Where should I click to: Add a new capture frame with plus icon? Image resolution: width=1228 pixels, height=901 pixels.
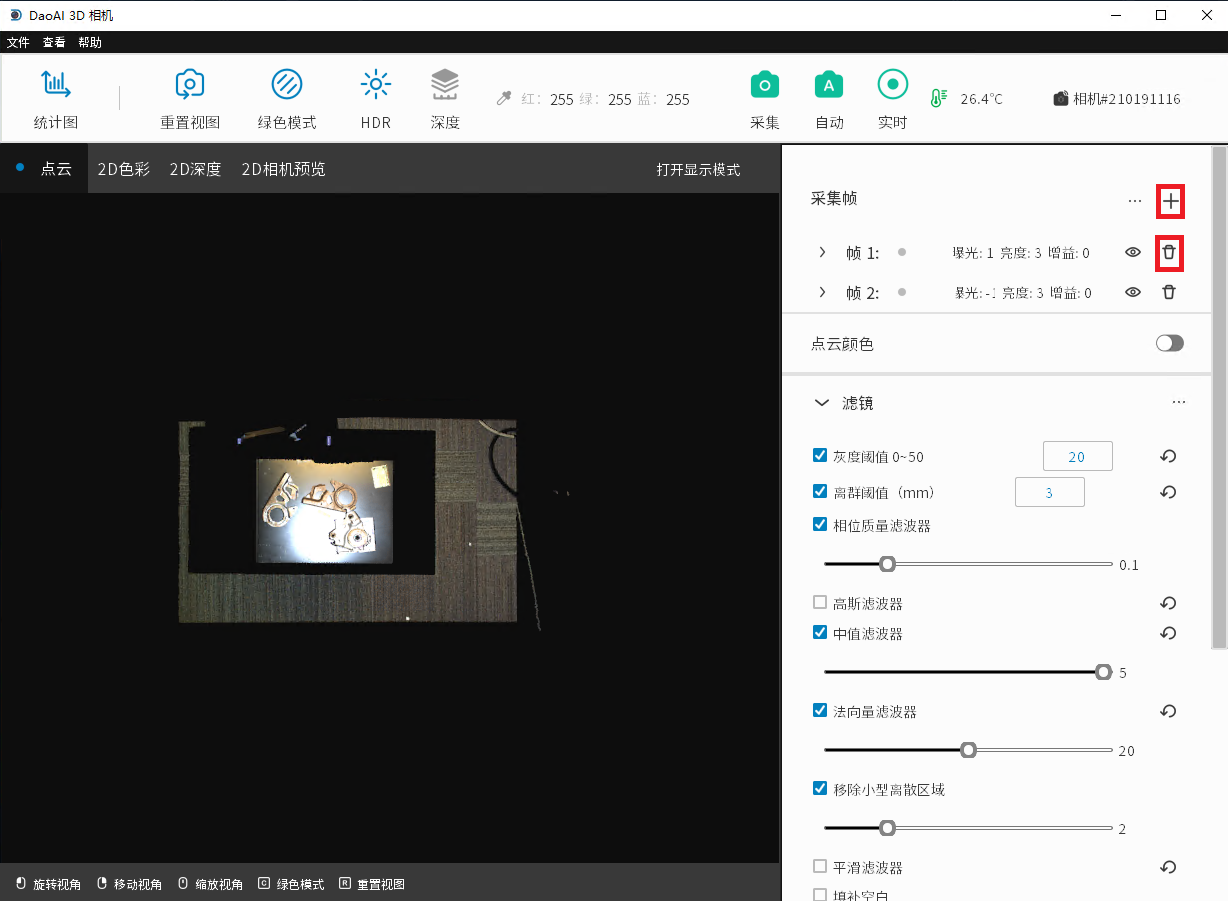[x=1170, y=201]
